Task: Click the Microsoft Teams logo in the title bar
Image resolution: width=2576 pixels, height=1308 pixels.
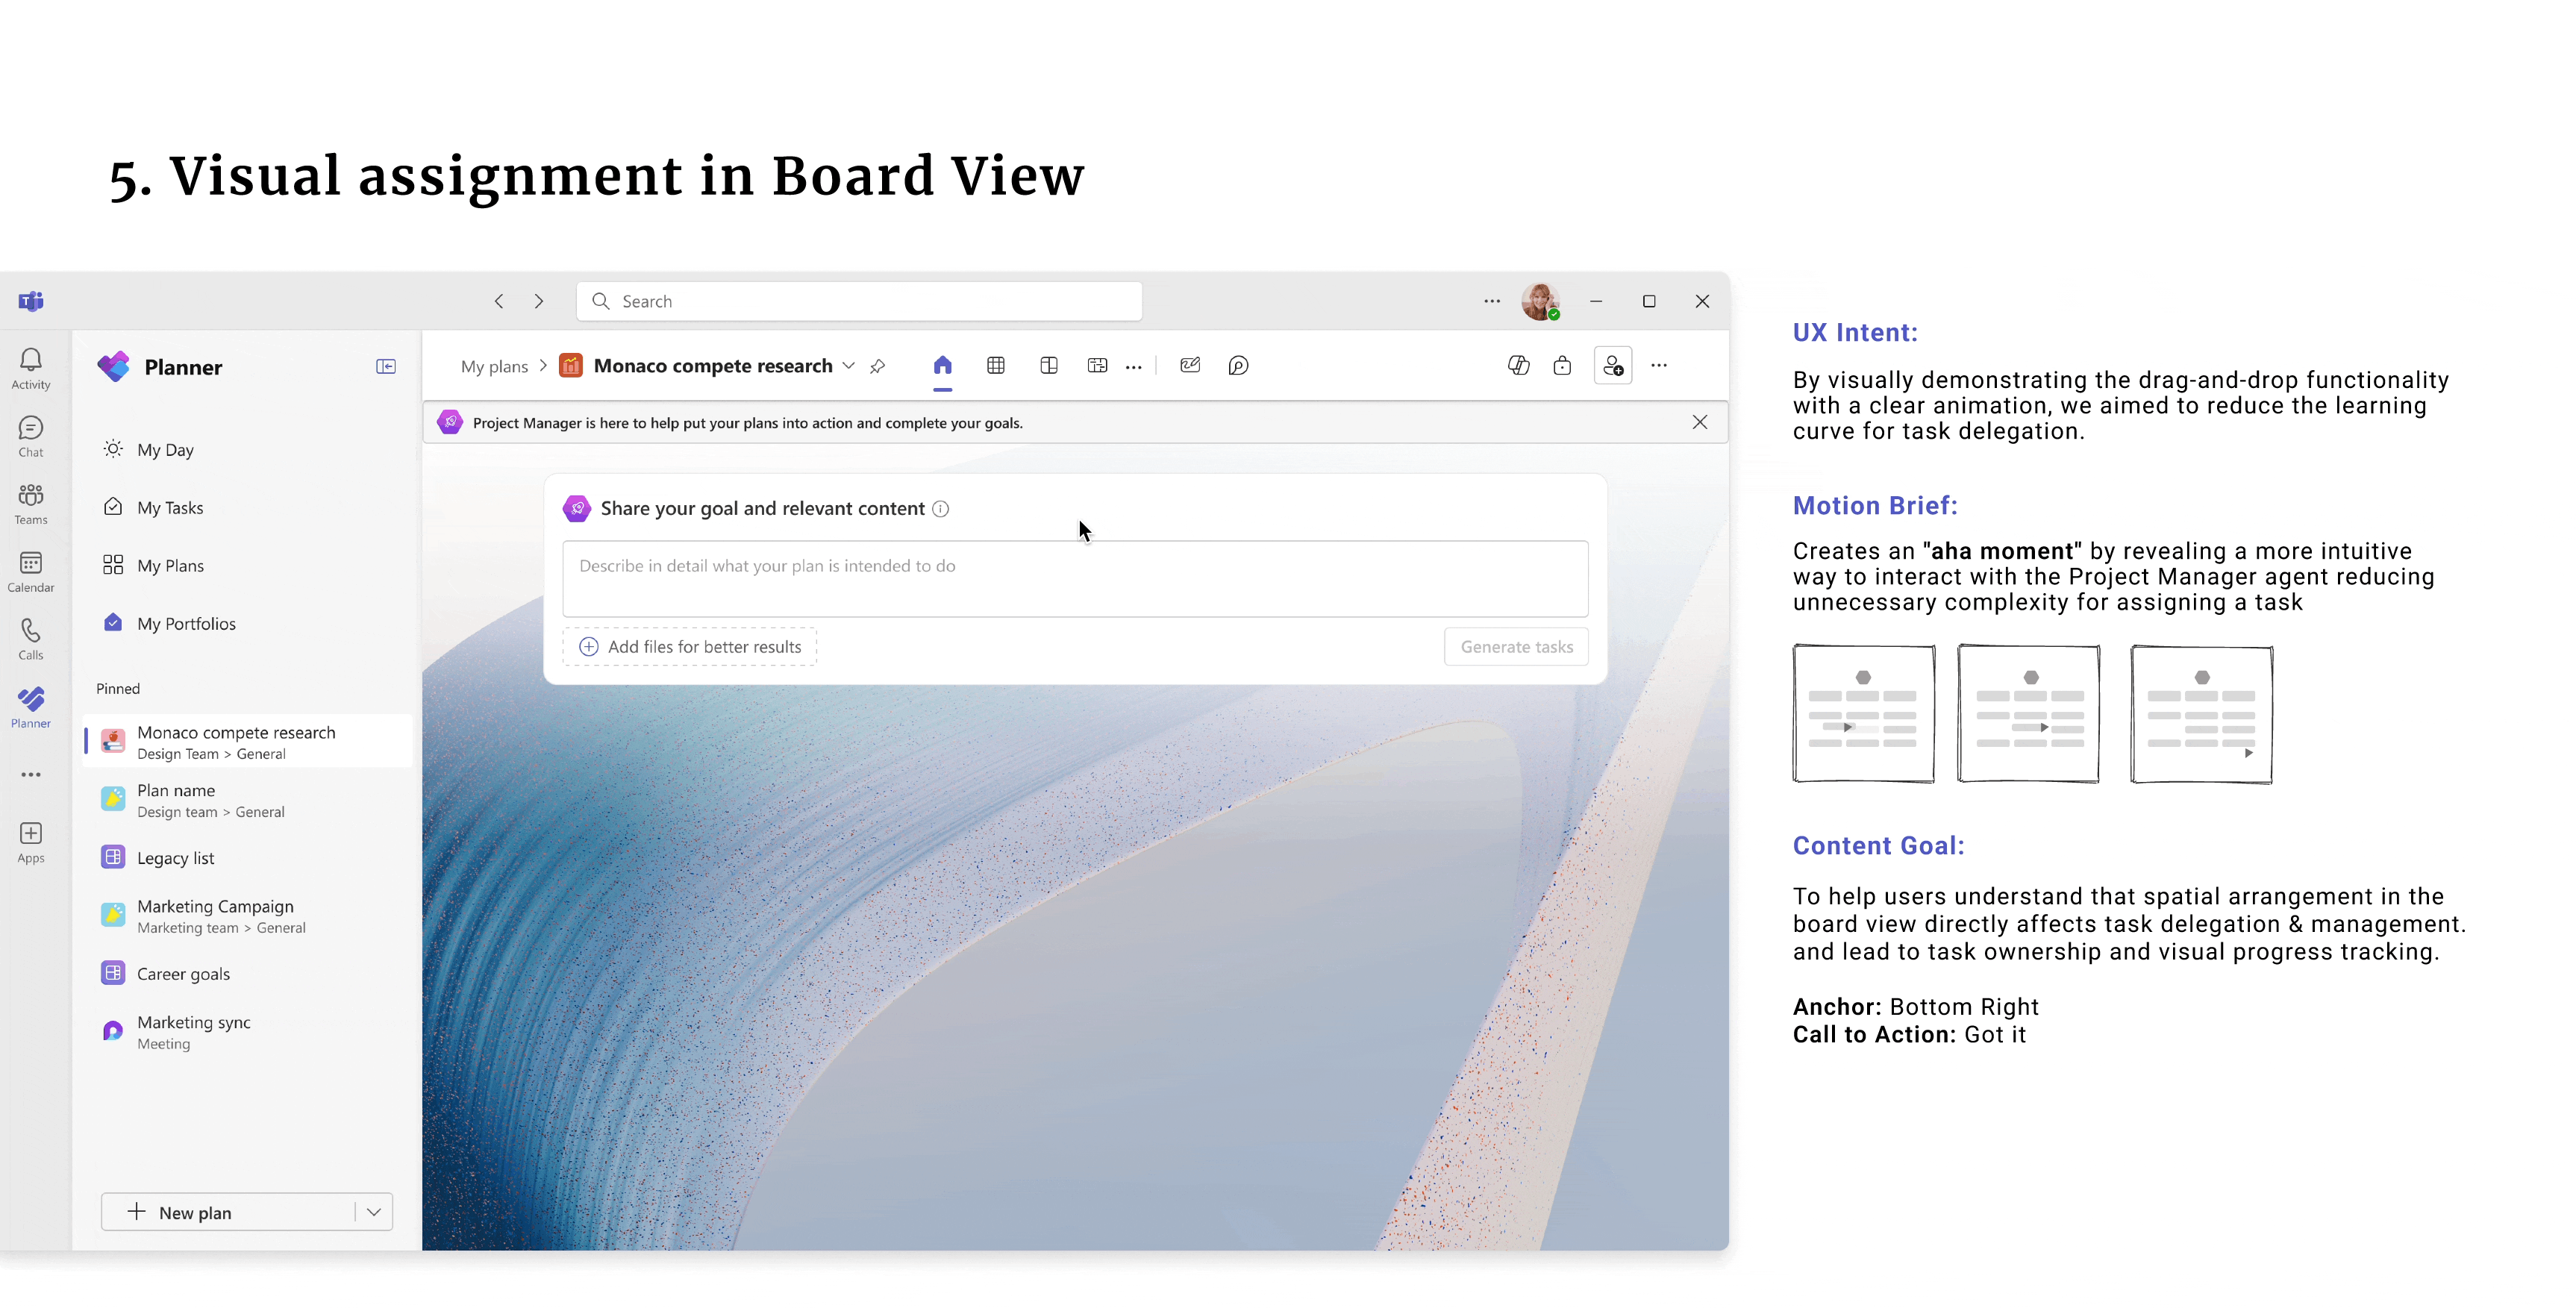Action: (31, 301)
